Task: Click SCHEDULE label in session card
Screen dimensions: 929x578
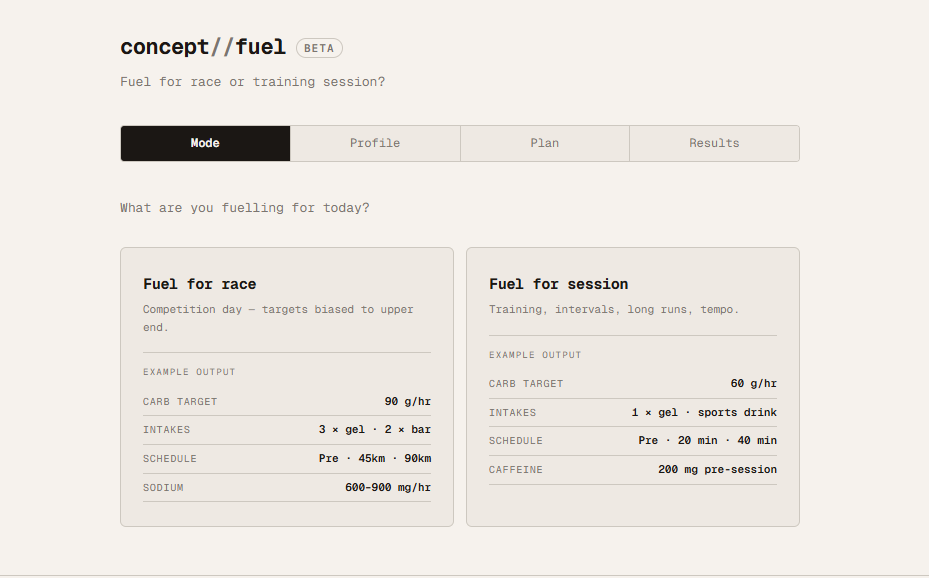Action: click(515, 441)
